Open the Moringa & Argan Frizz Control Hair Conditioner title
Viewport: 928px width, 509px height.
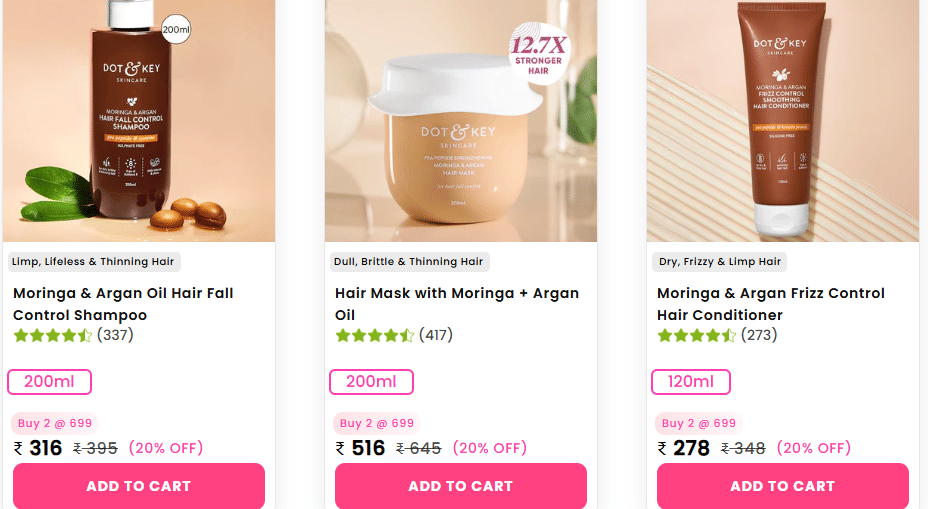771,304
